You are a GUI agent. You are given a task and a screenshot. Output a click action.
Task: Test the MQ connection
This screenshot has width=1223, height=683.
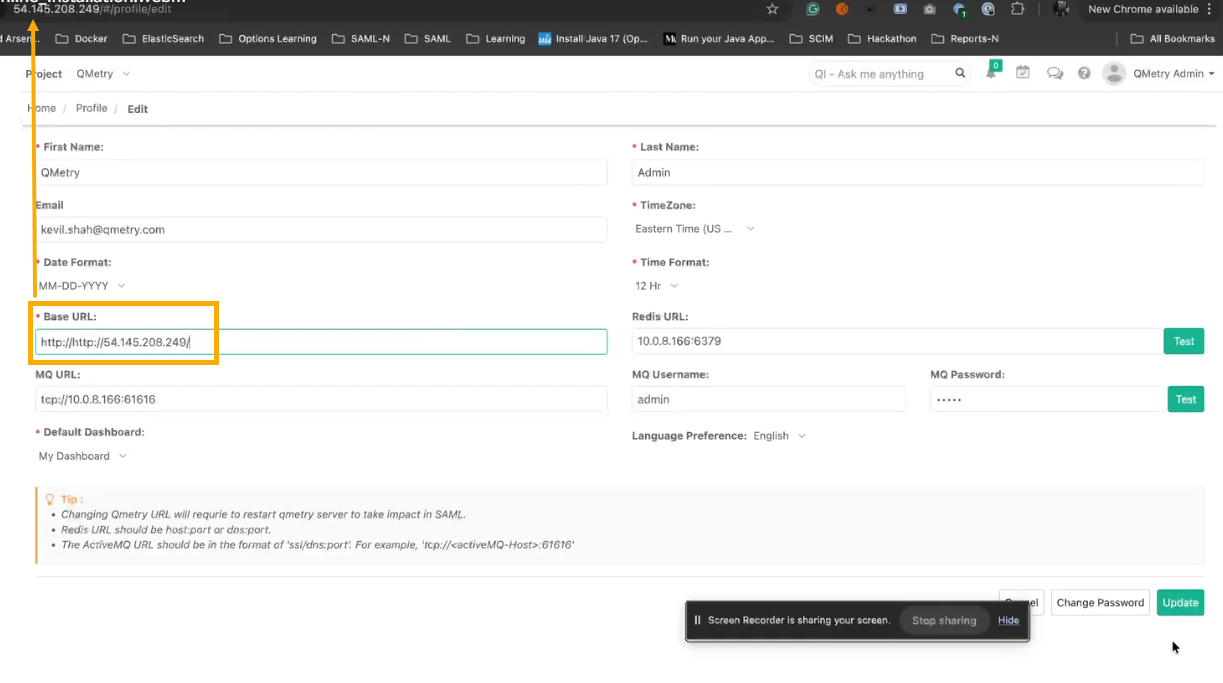click(x=1186, y=399)
